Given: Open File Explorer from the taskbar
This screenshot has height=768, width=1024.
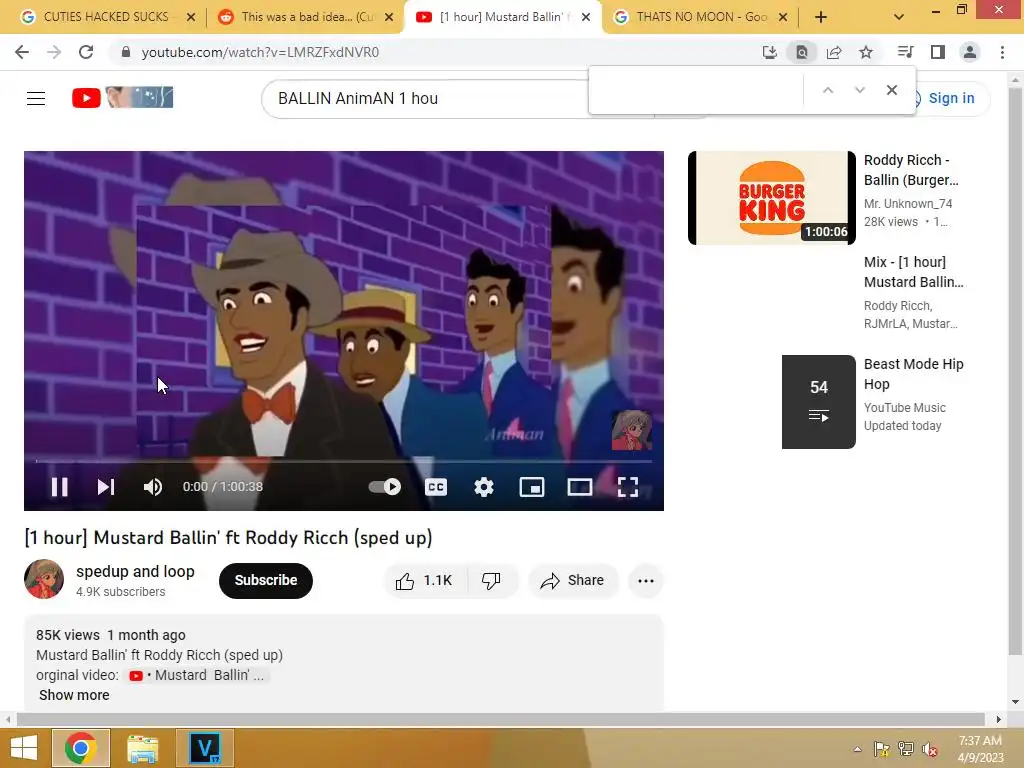Looking at the screenshot, I should pos(142,748).
